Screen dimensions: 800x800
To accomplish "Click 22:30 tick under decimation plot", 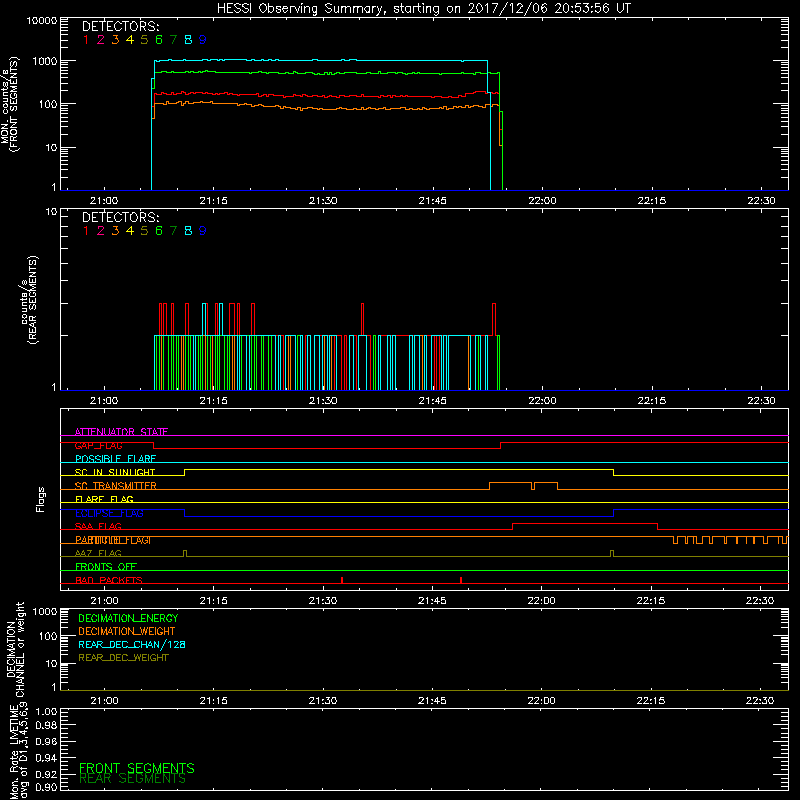I will [760, 701].
